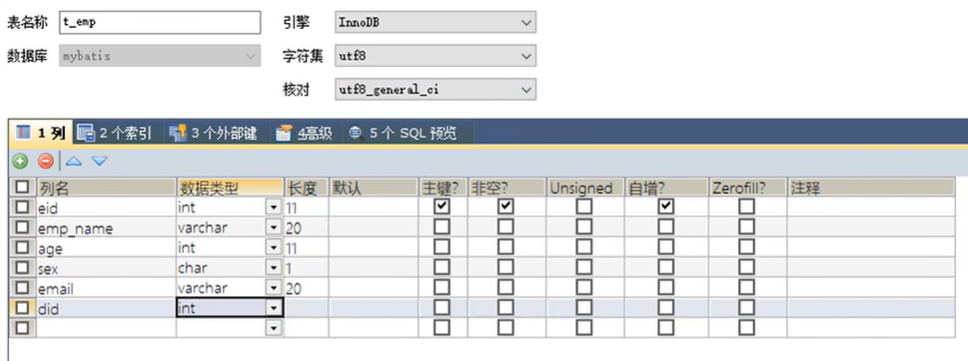Click the green add column icon
Screen dimensions: 968x361
(20, 162)
